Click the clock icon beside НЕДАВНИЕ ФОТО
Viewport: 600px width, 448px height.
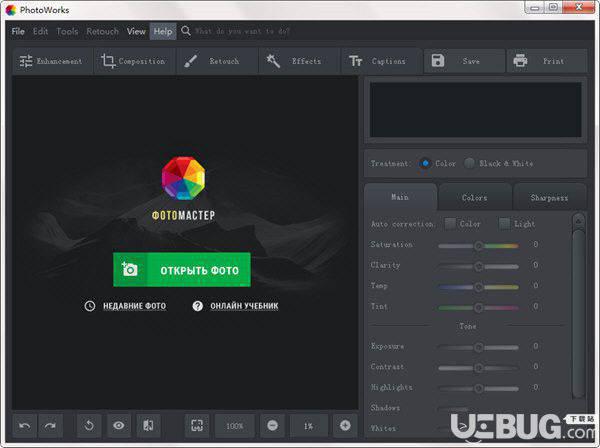(90, 306)
